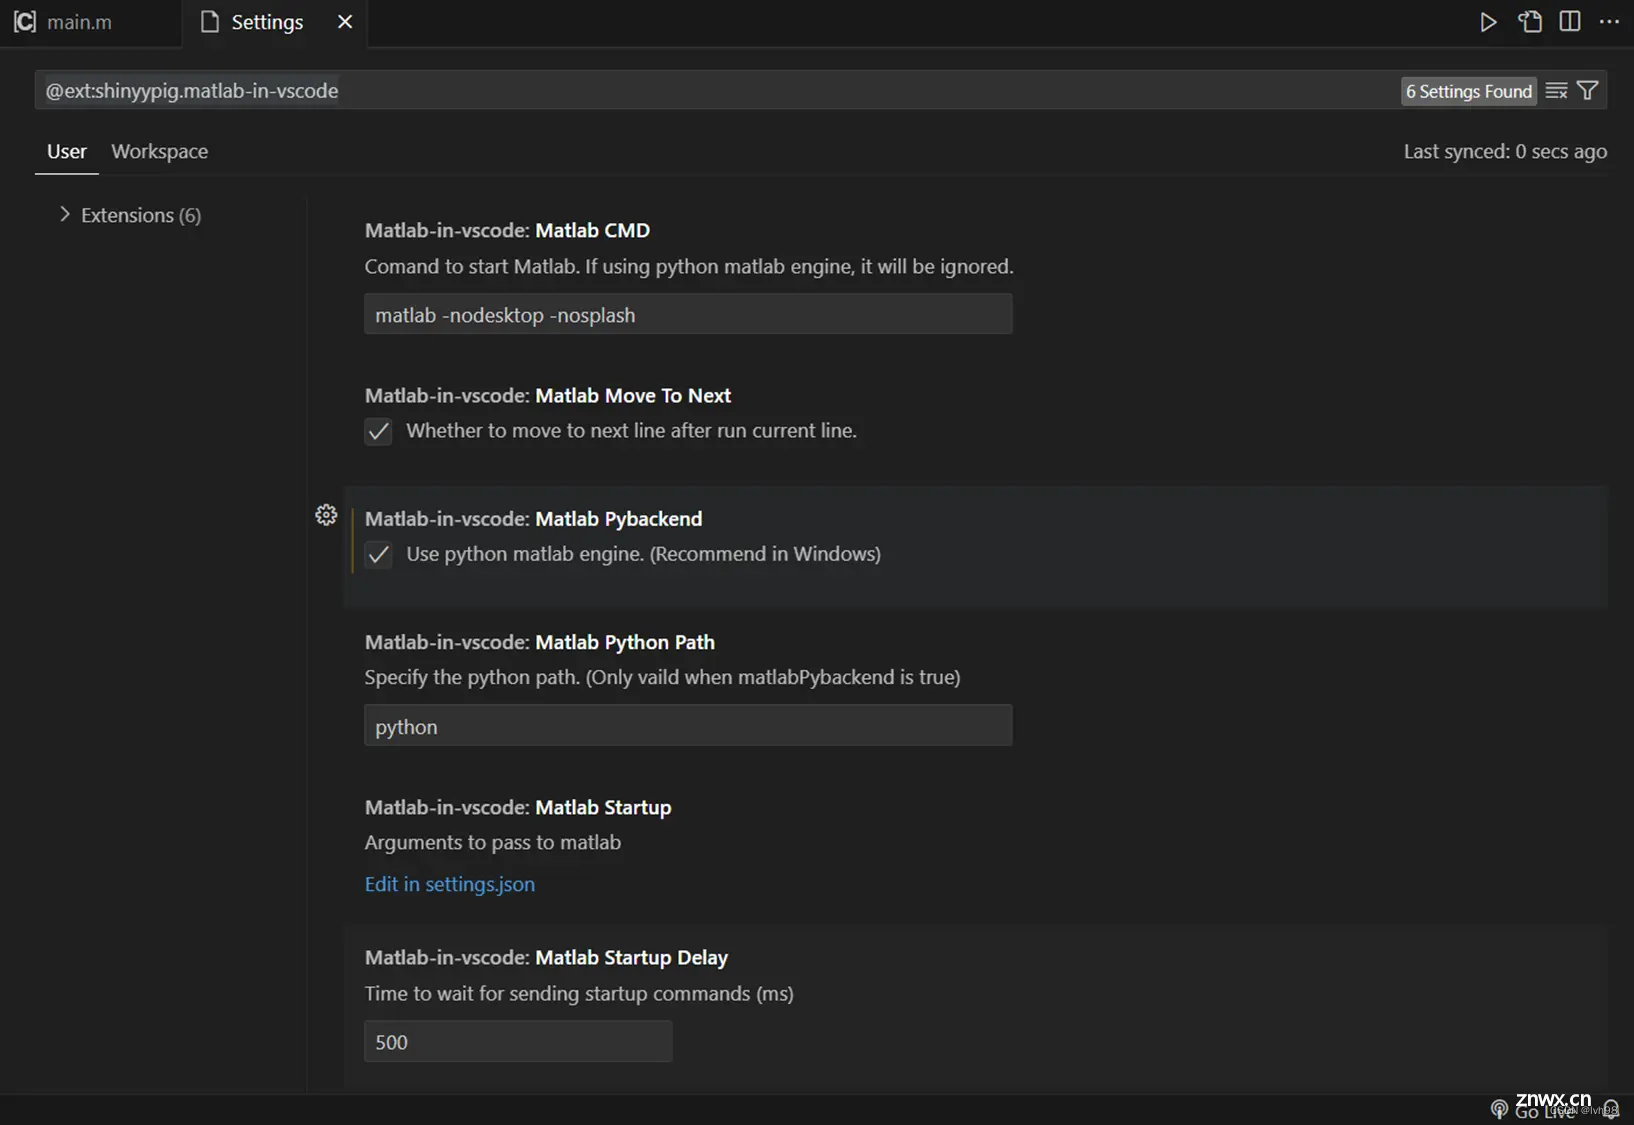Viewport: 1634px width, 1125px height.
Task: Select the Matlab Startup Delay title
Action: [x=546, y=957]
